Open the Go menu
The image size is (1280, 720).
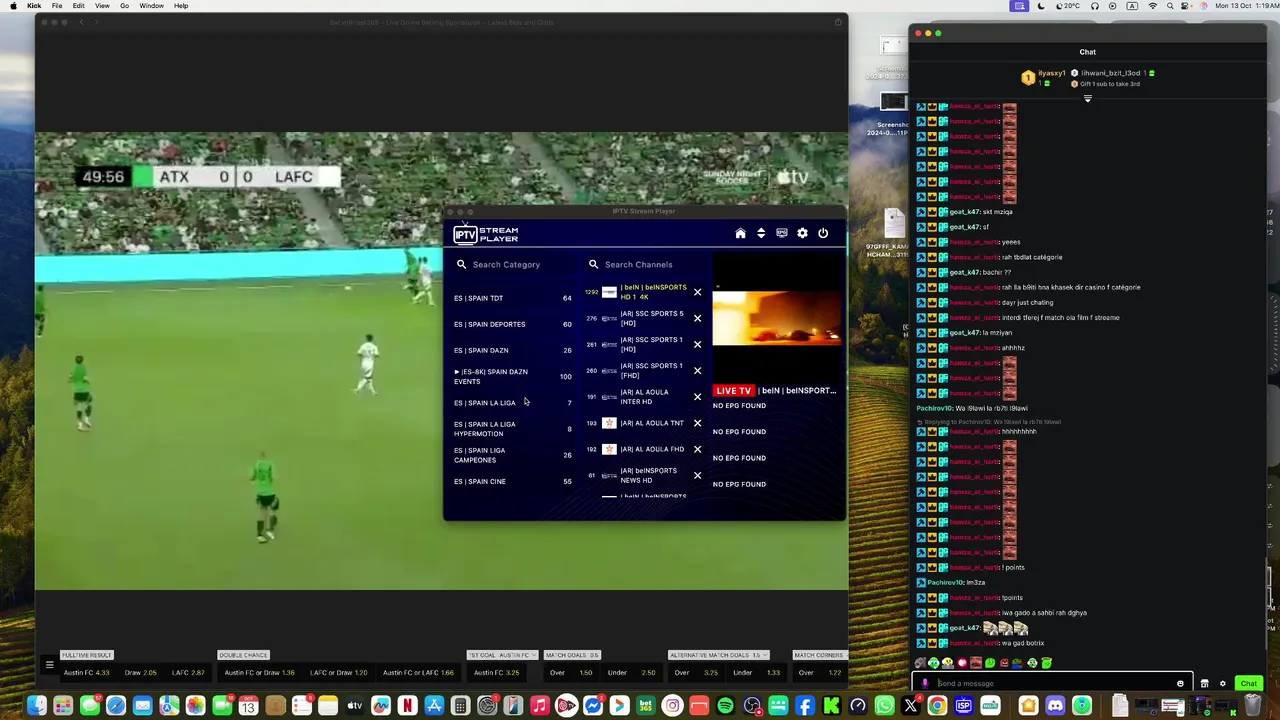point(124,6)
